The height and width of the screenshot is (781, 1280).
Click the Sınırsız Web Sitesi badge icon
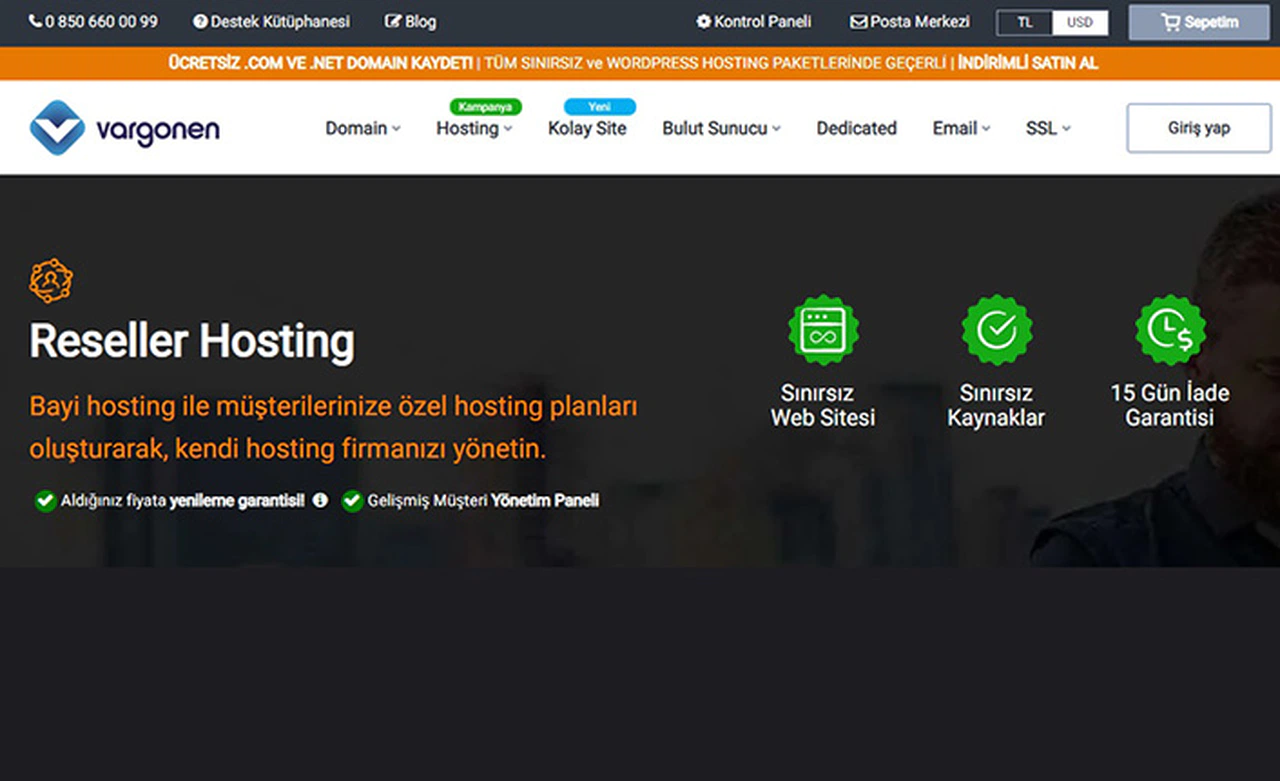click(823, 330)
